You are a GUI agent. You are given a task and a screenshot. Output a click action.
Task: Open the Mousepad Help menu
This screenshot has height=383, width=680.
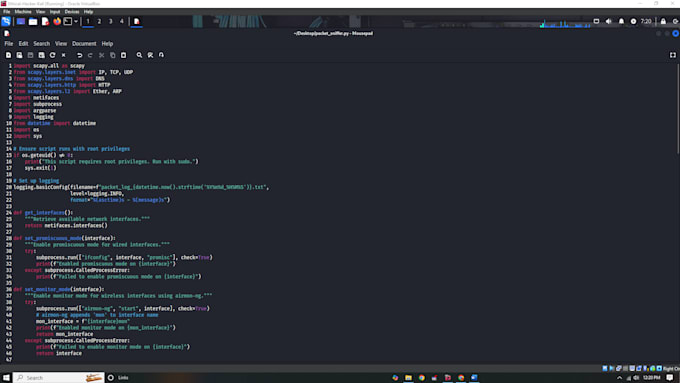107,44
